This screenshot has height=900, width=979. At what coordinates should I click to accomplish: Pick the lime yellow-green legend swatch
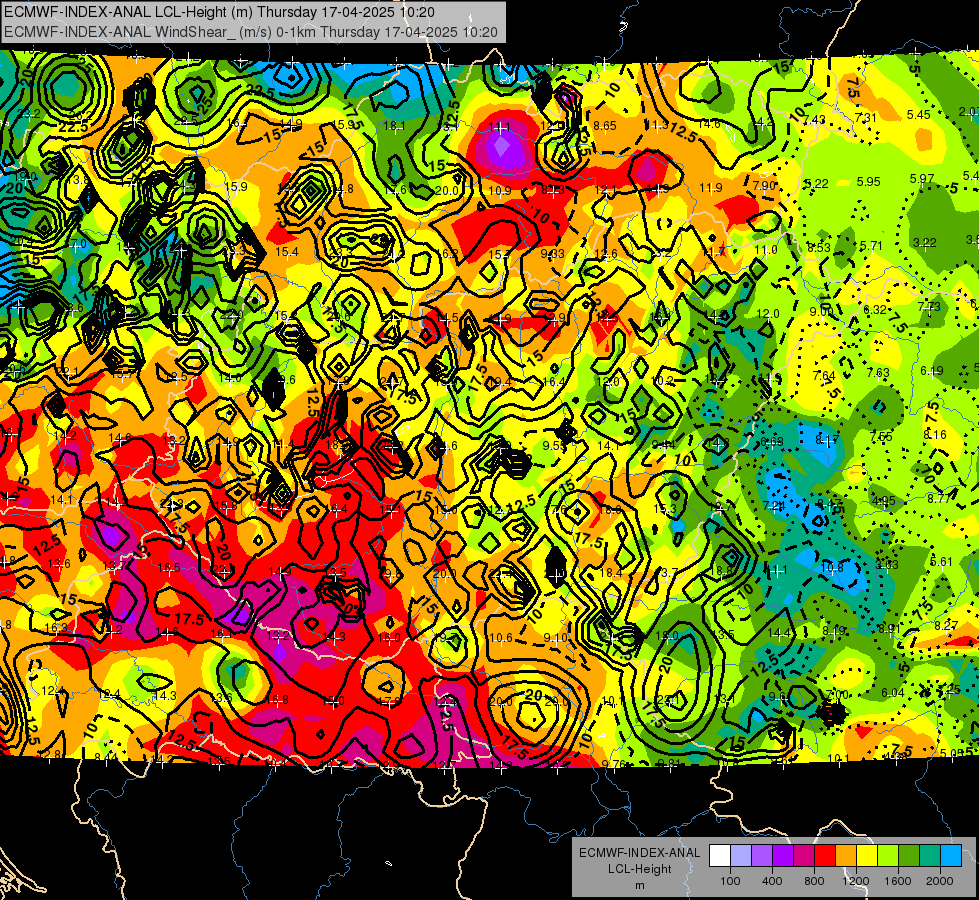(888, 856)
